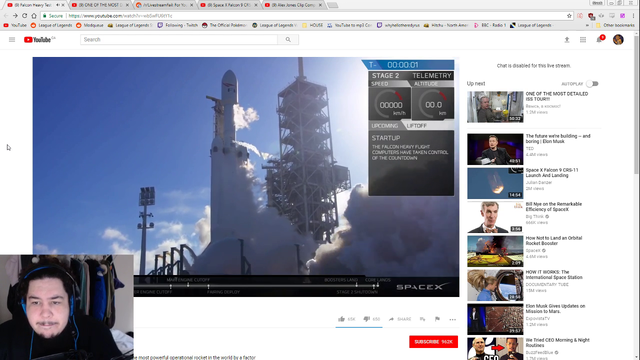Switch to the Alex Jones Clip tab
This screenshot has height=360, width=640.
293,5
